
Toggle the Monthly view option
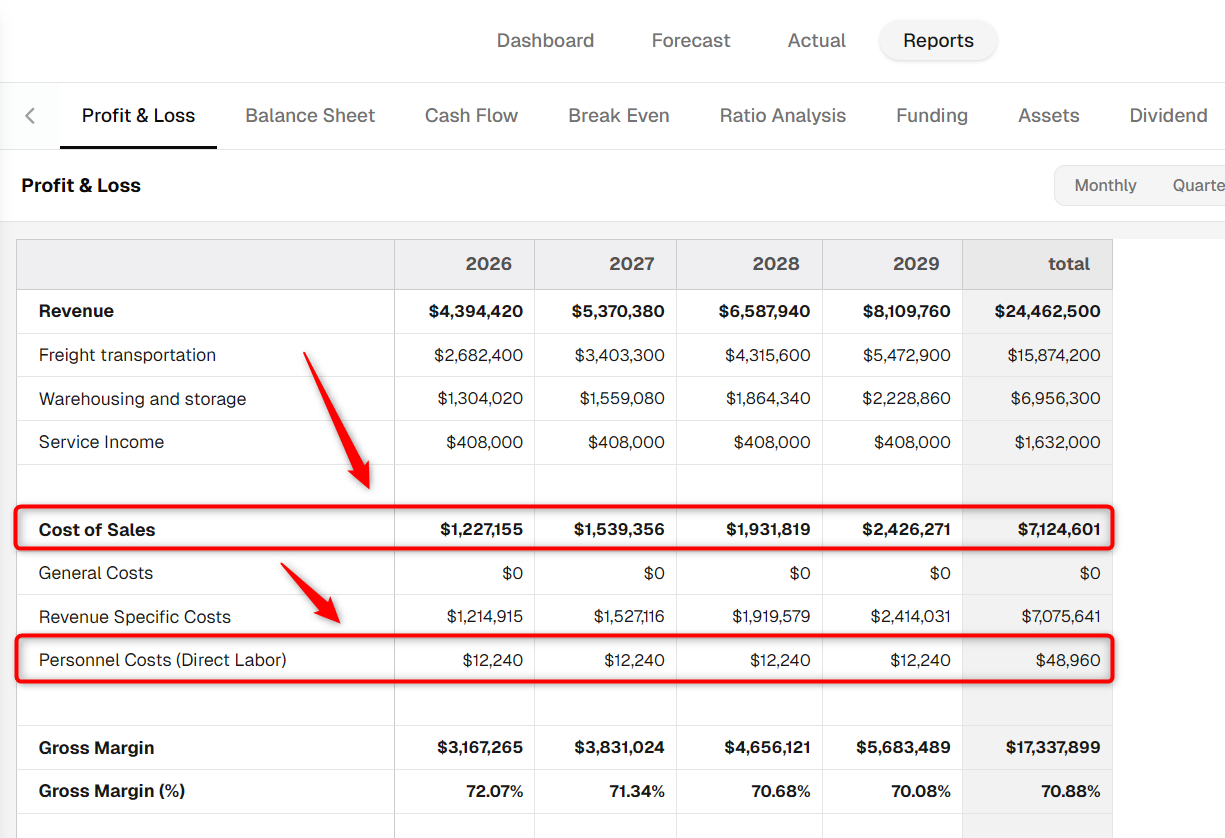click(1105, 186)
